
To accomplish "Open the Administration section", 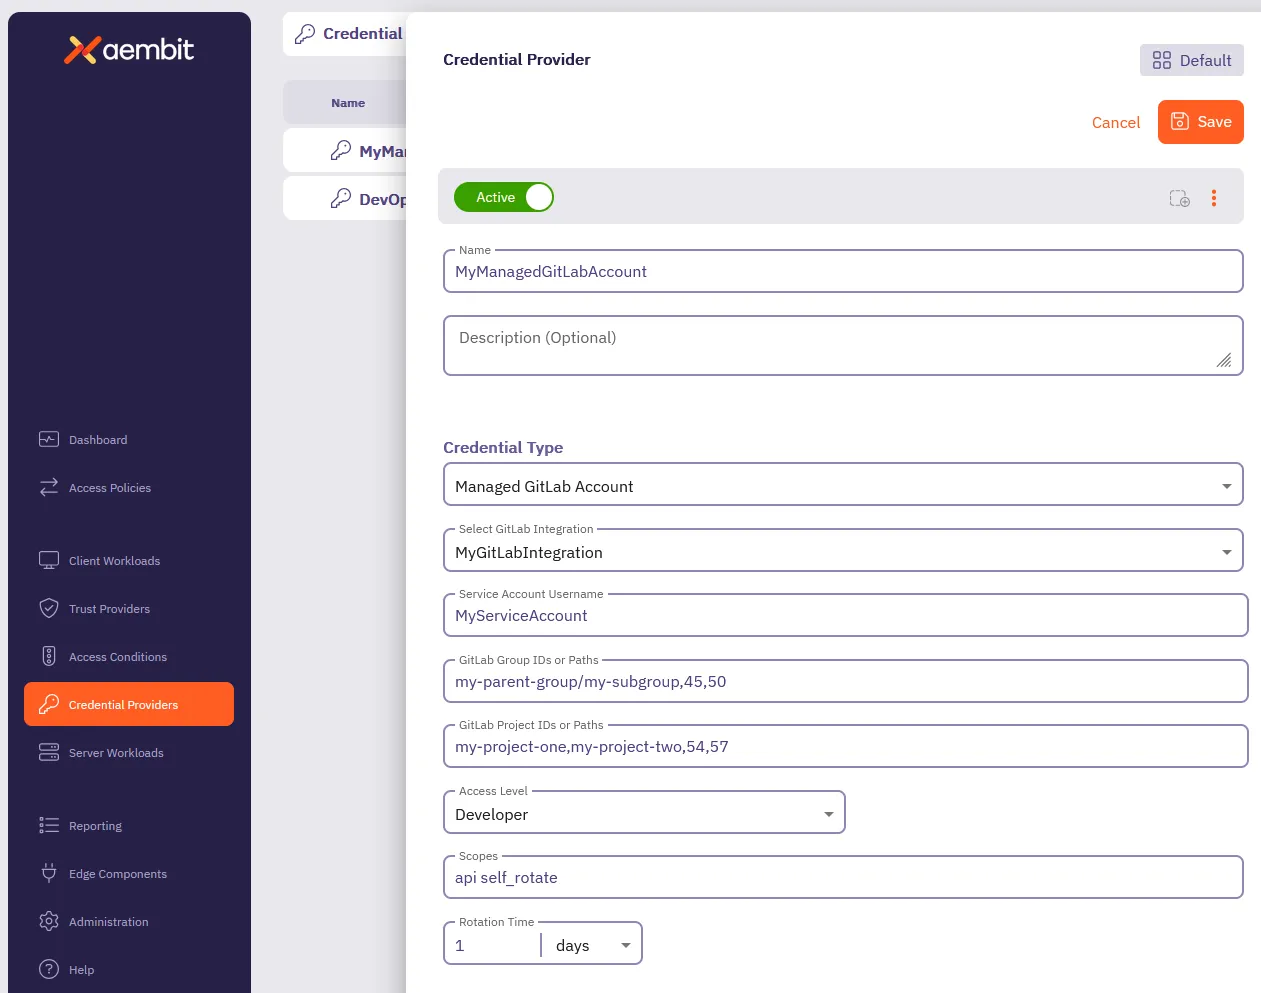I will pos(109,922).
